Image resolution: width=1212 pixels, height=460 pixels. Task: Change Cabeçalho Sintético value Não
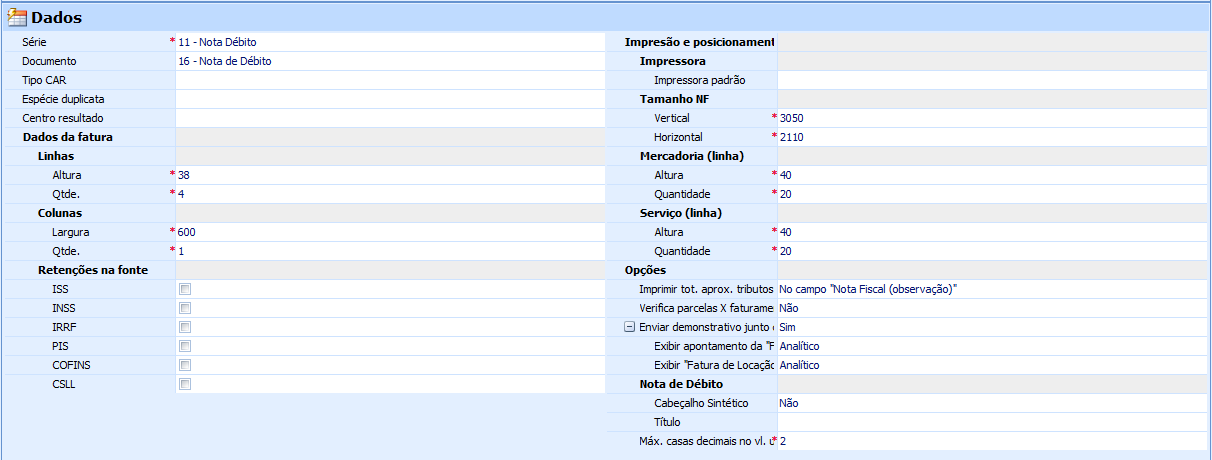tap(992, 403)
